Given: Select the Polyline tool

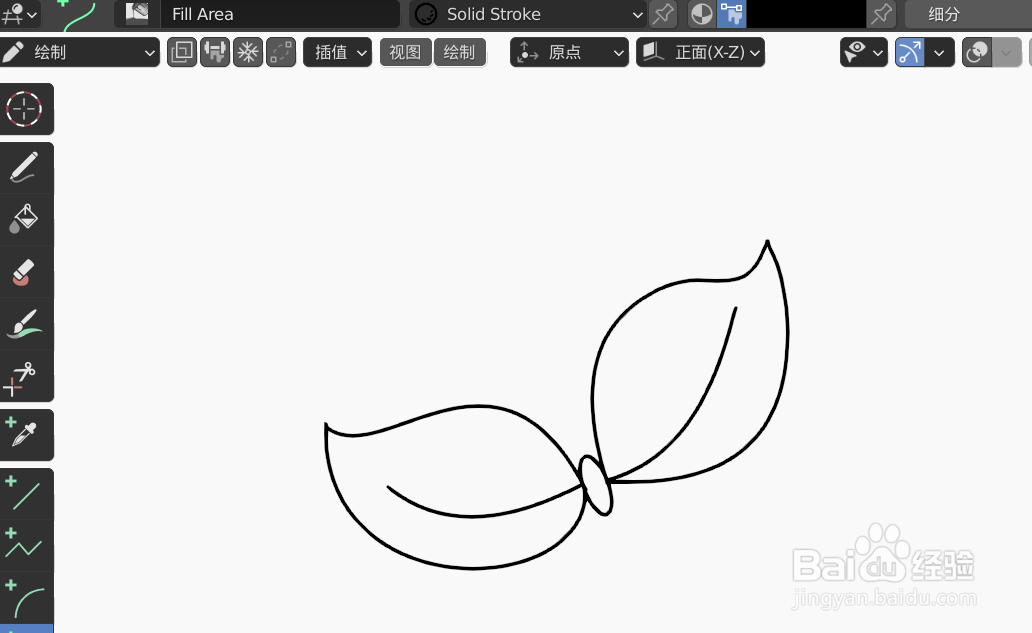Looking at the screenshot, I should tap(27, 544).
